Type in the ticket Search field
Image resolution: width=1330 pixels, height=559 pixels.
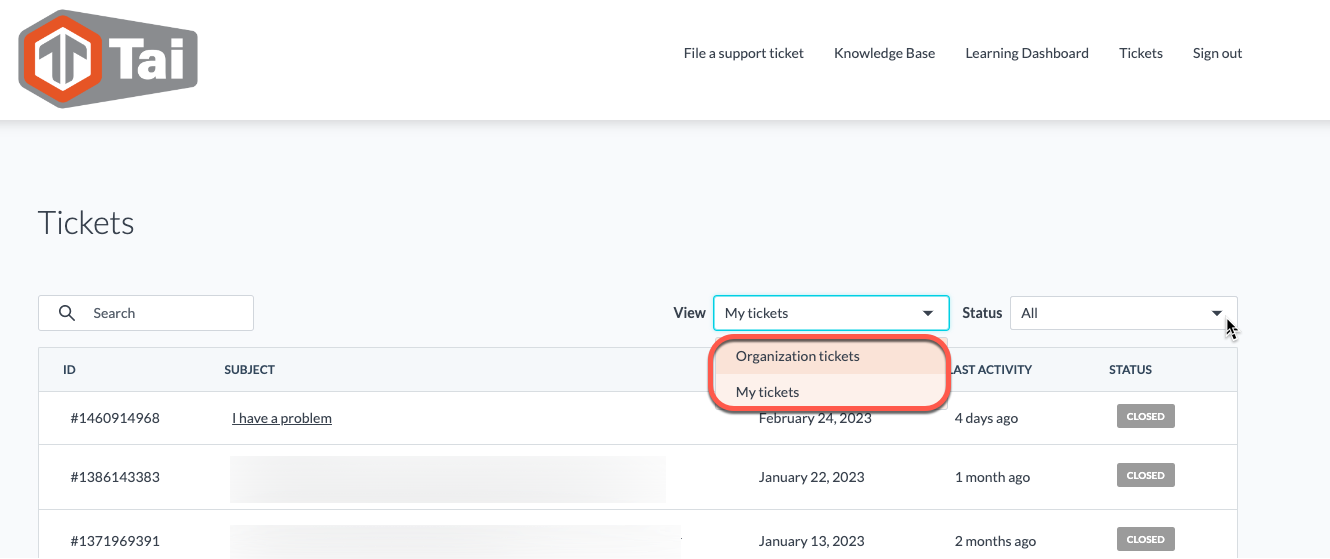pos(165,313)
